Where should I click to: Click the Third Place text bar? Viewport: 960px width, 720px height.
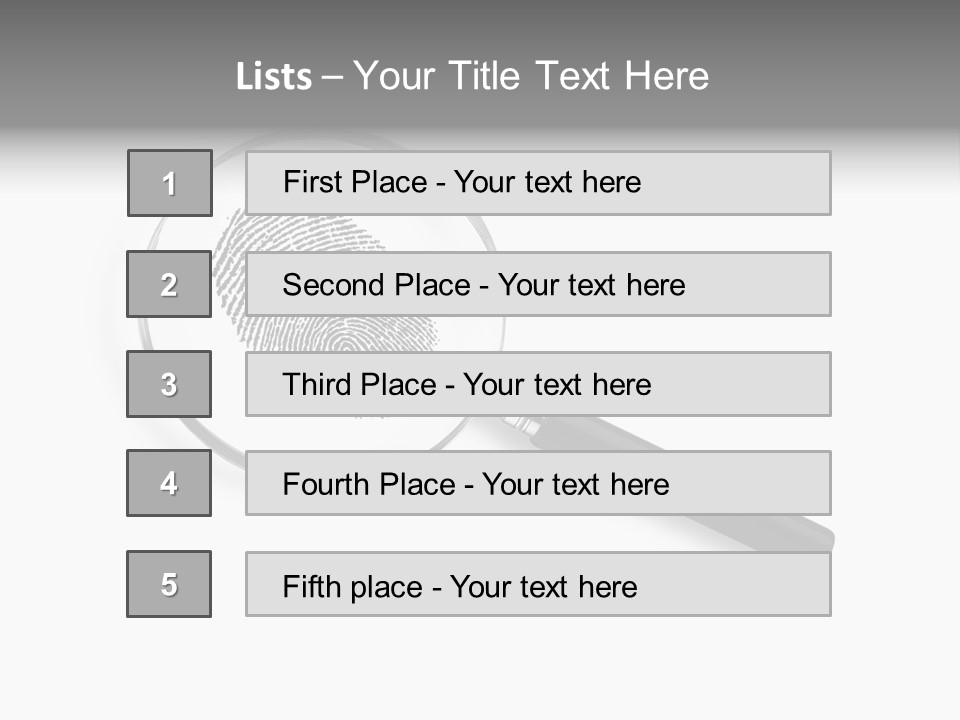[x=538, y=384]
